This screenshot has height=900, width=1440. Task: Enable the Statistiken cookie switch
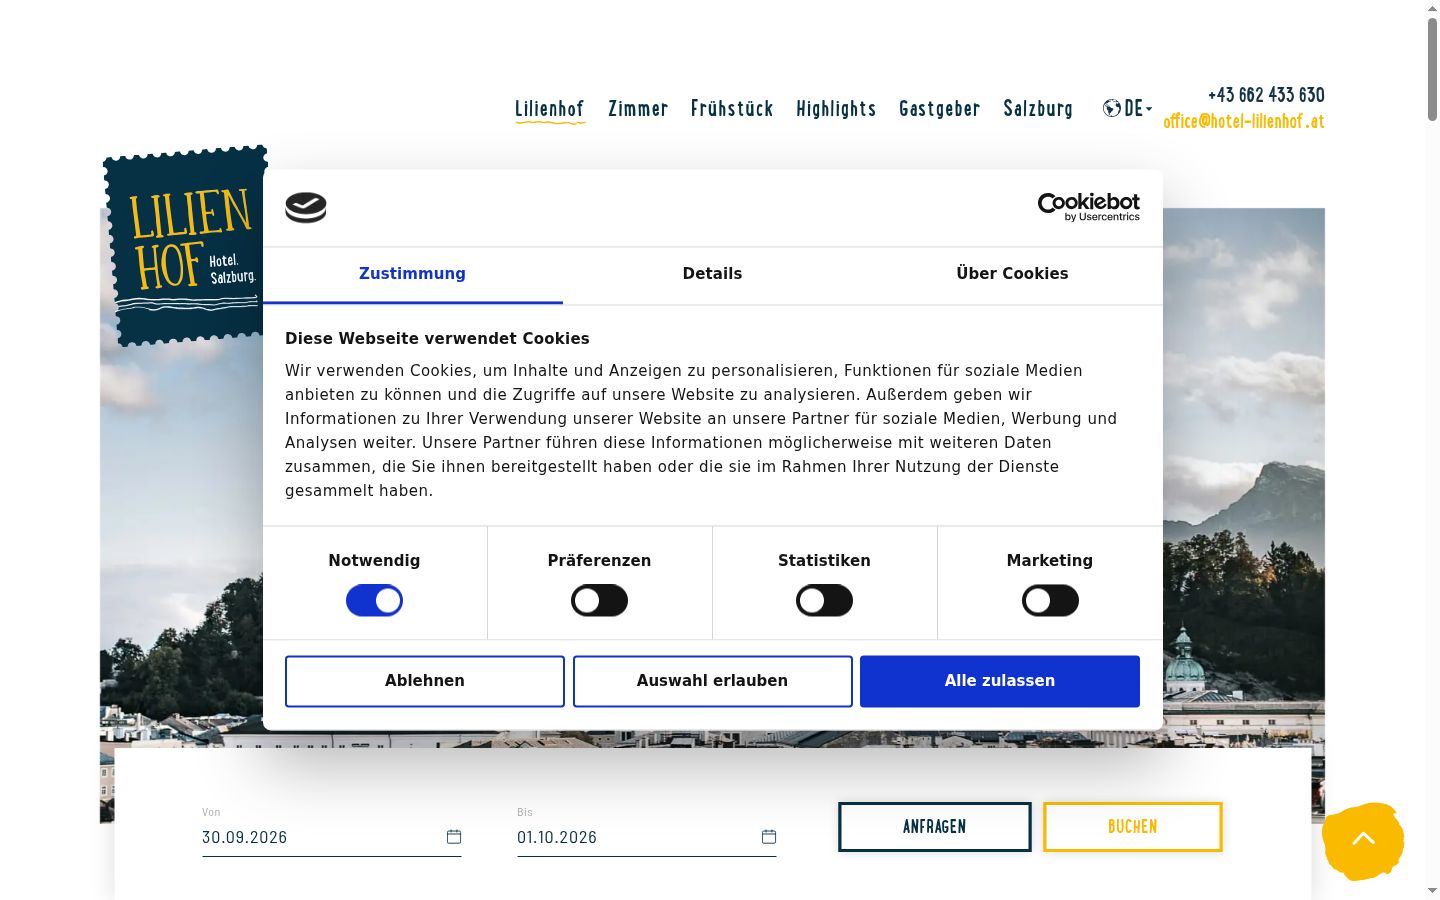[824, 601]
